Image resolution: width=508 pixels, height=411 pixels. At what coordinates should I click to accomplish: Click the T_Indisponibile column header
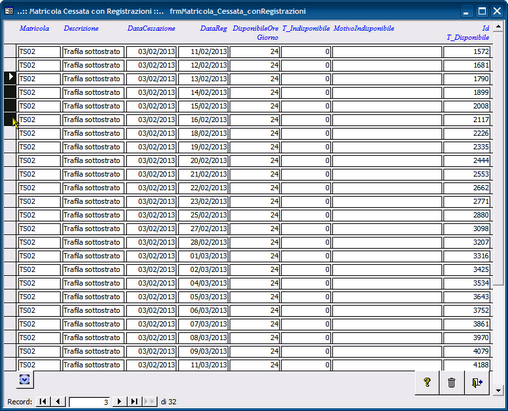[306, 28]
